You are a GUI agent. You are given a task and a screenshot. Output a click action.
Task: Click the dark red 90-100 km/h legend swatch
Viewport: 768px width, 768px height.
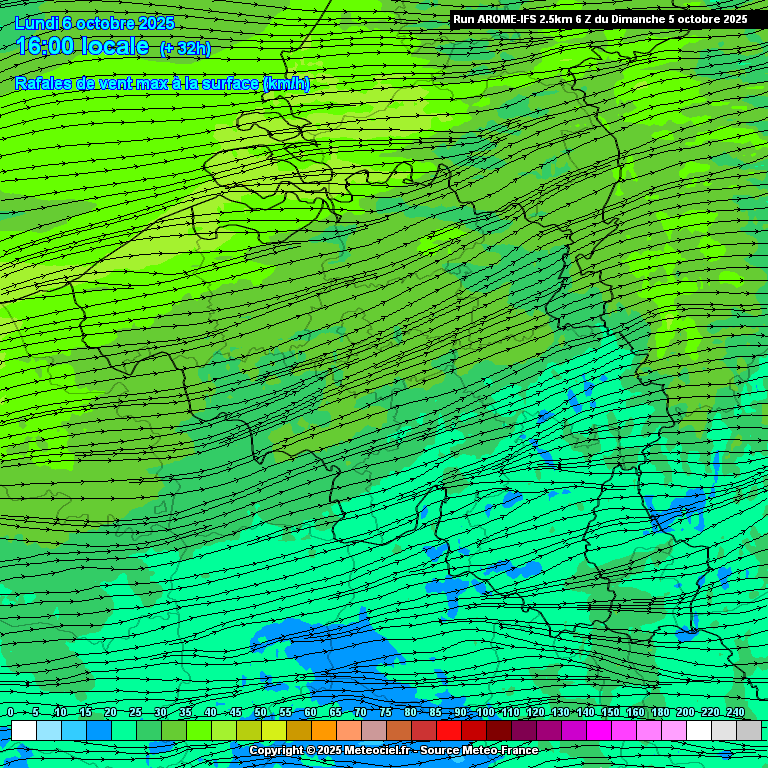(473, 730)
